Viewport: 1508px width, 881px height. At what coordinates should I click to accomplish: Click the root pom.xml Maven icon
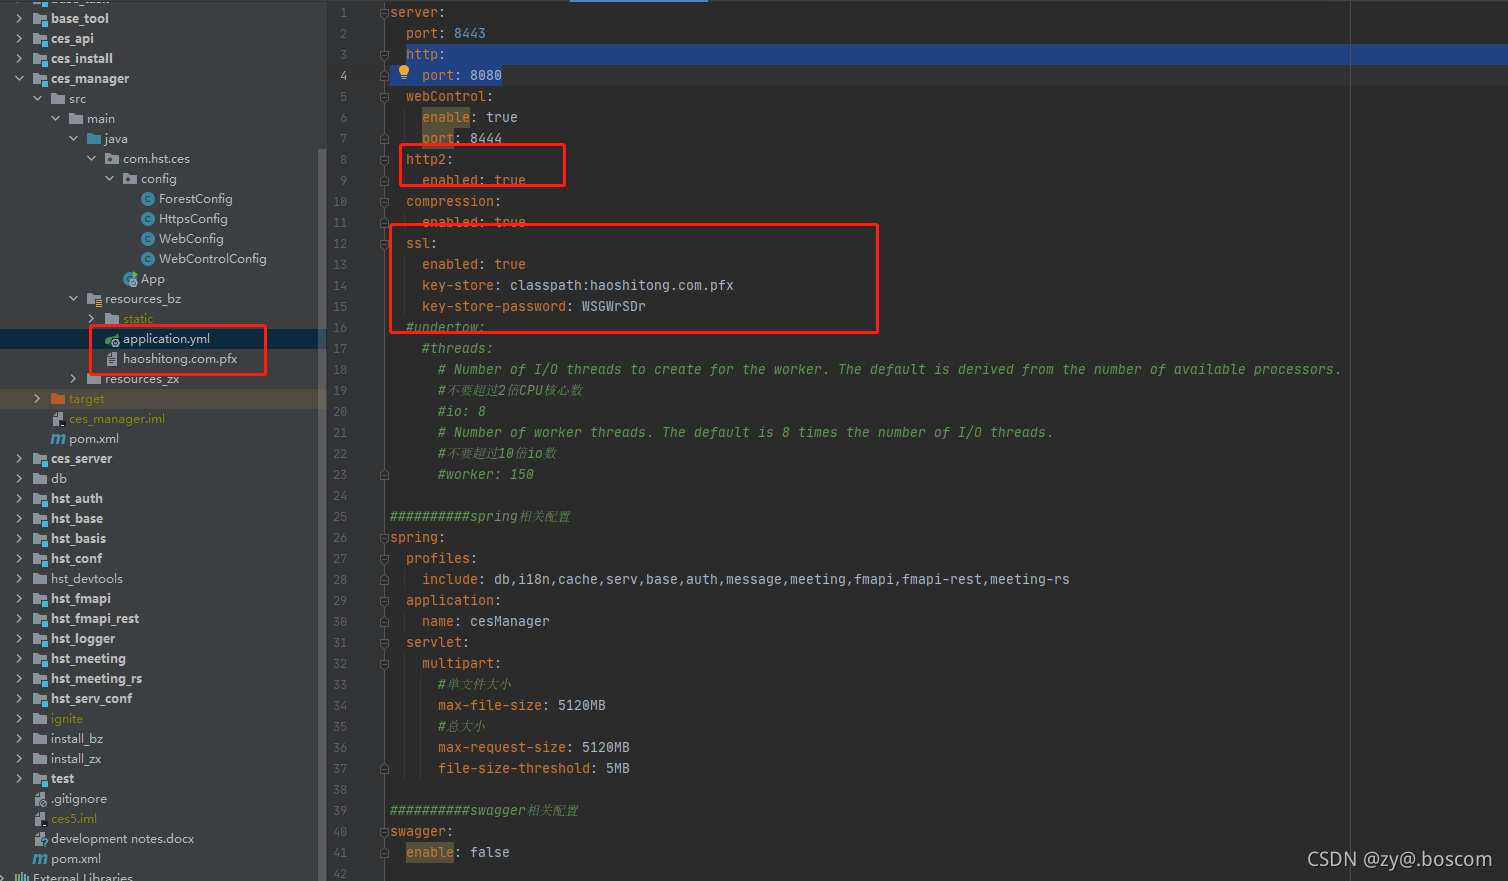[40, 859]
